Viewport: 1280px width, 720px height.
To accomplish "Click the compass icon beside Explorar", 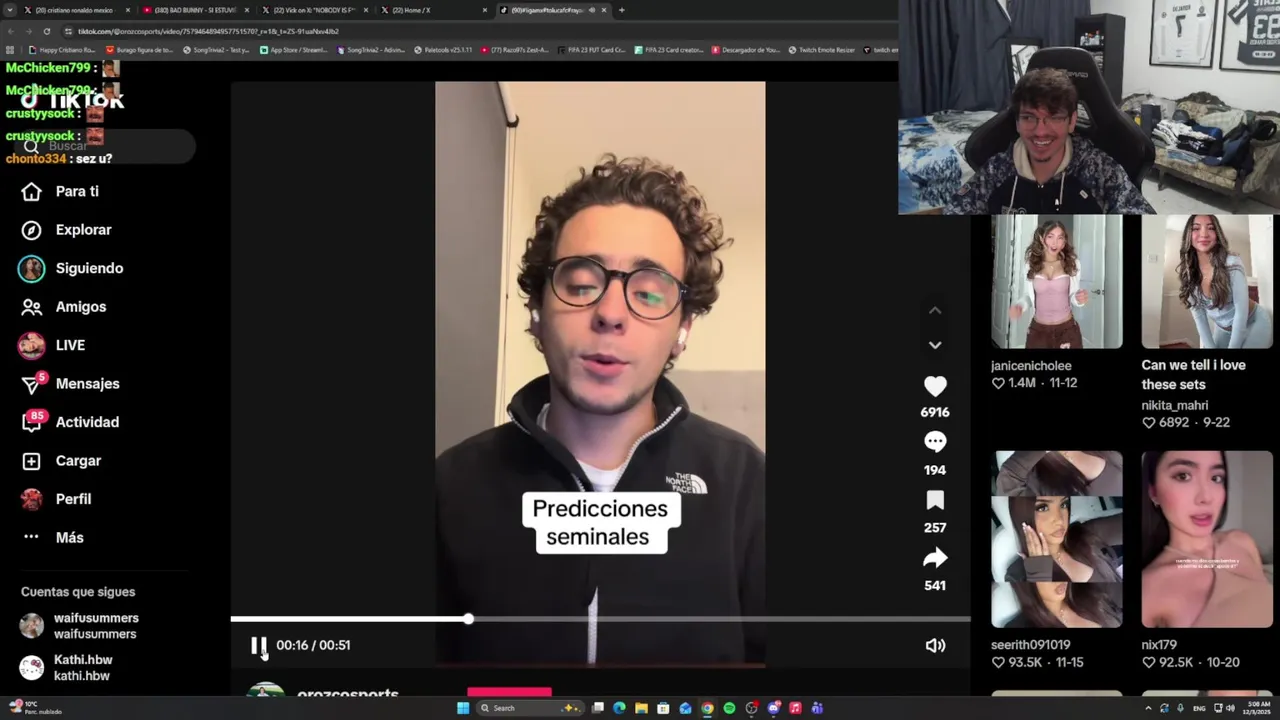I will [32, 230].
